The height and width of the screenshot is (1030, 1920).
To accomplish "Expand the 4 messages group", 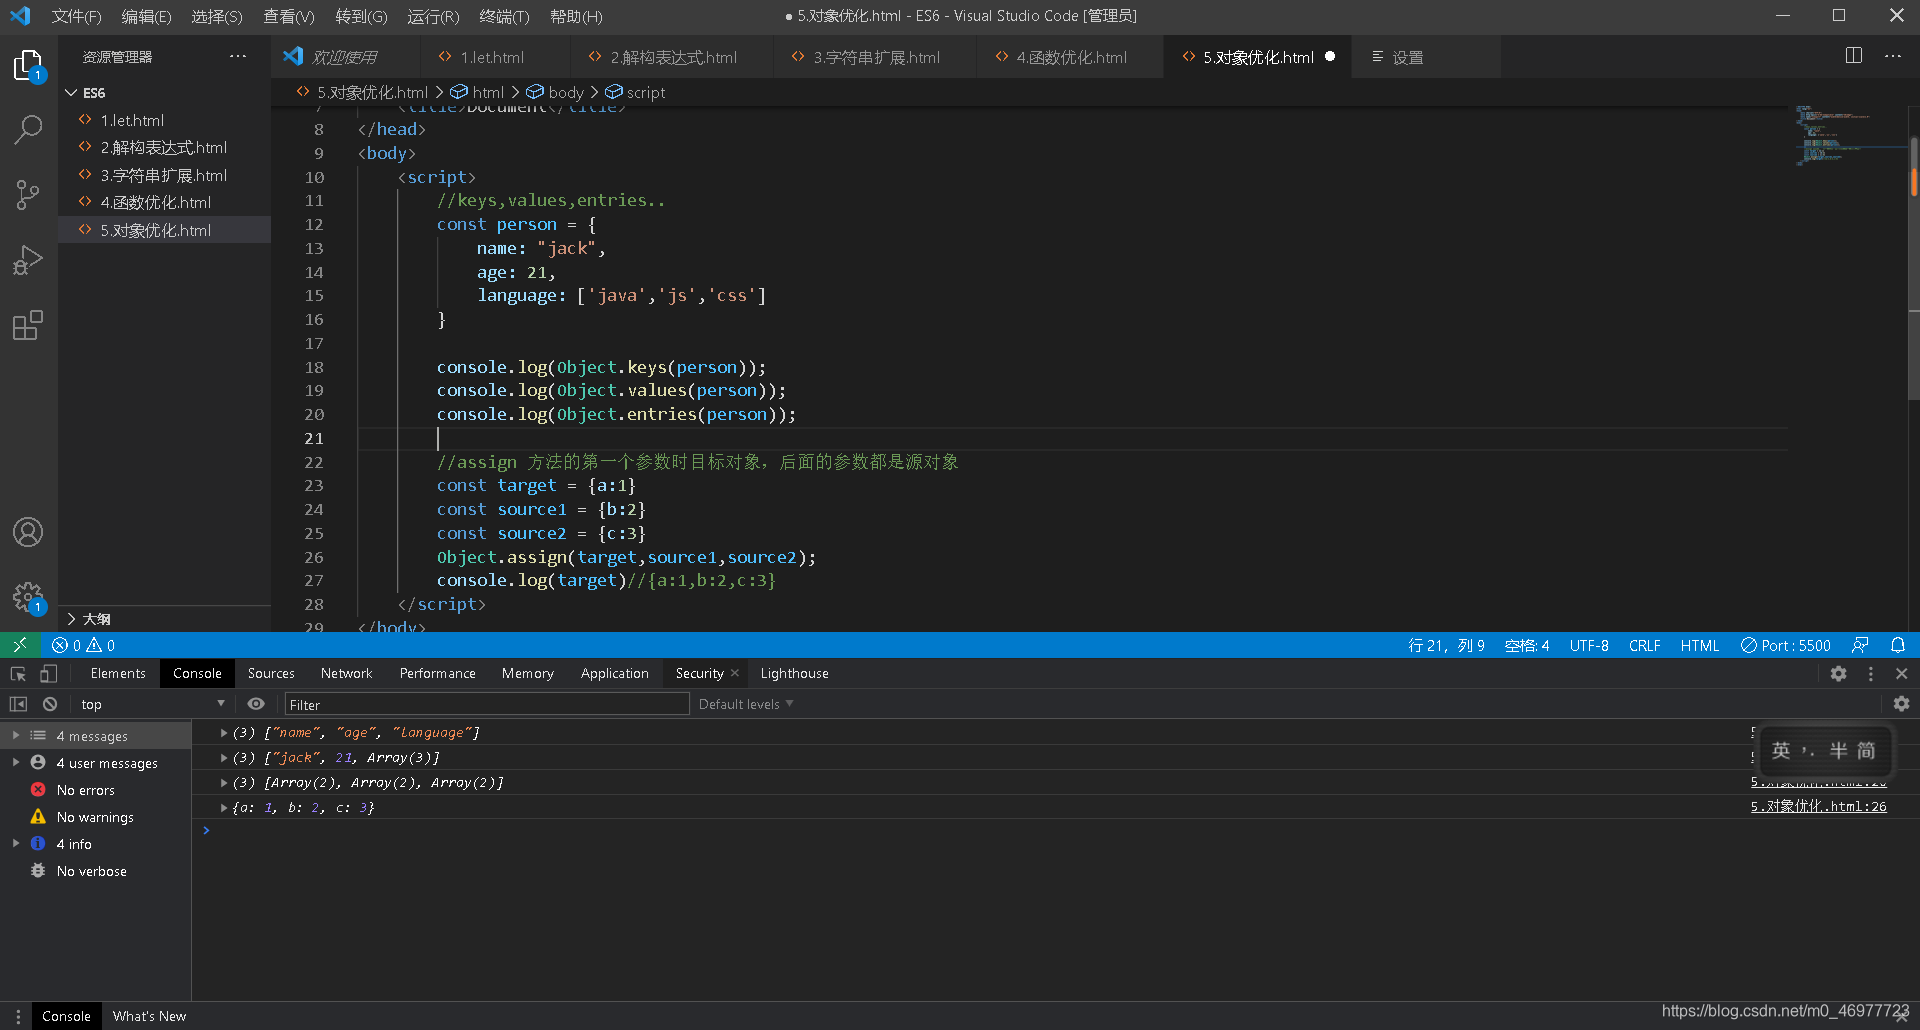I will coord(16,735).
